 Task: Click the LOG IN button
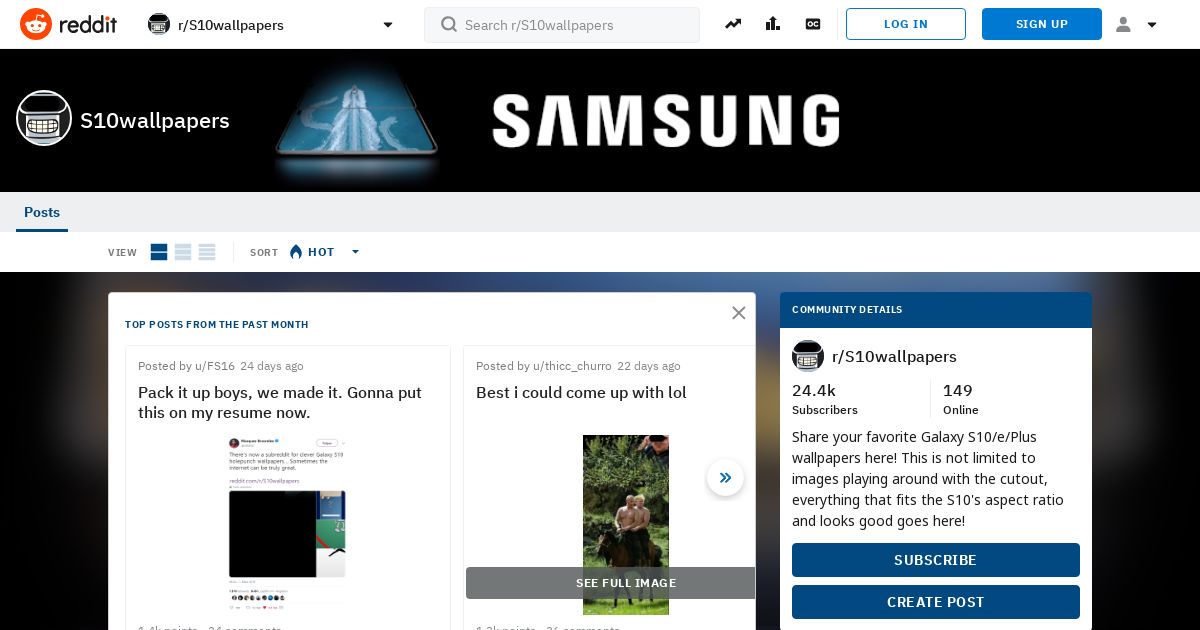click(x=906, y=24)
